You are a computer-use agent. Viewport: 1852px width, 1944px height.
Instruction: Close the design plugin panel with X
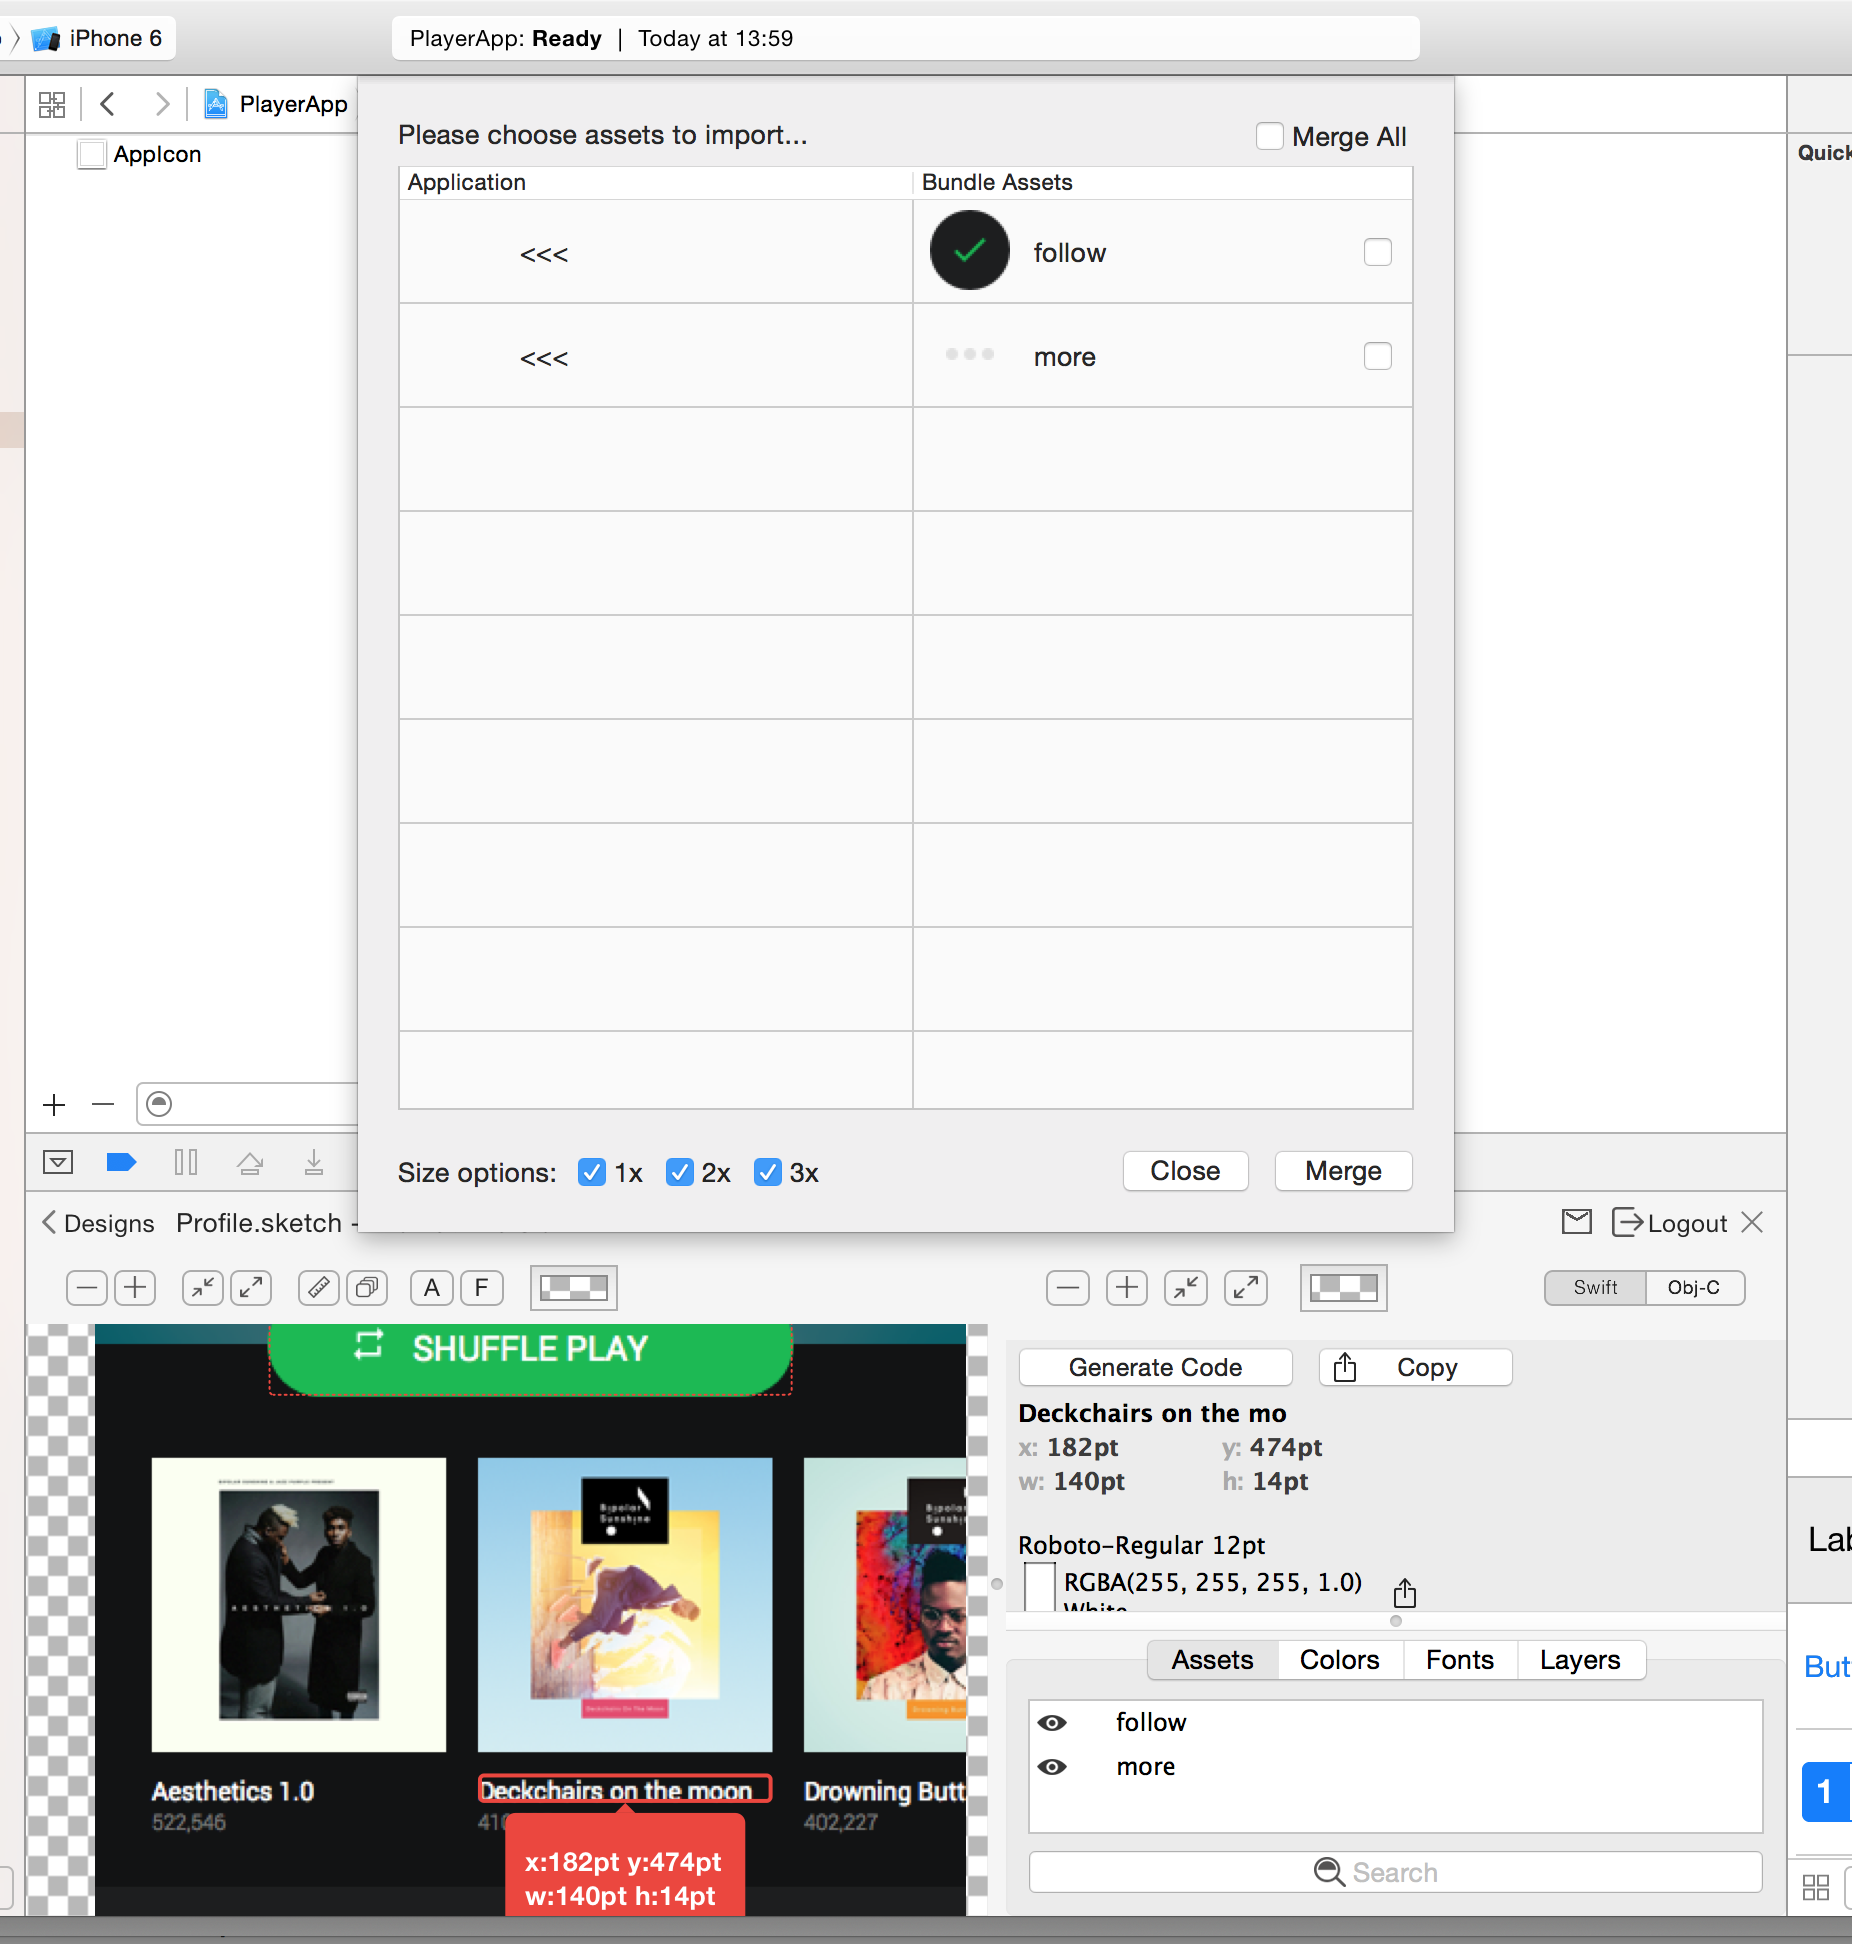(x=1752, y=1222)
